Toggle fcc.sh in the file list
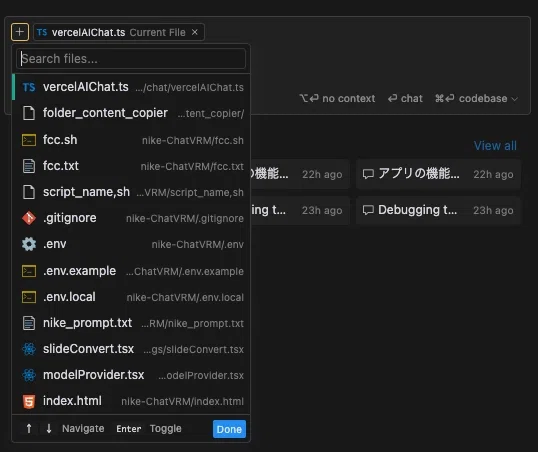 tap(131, 140)
